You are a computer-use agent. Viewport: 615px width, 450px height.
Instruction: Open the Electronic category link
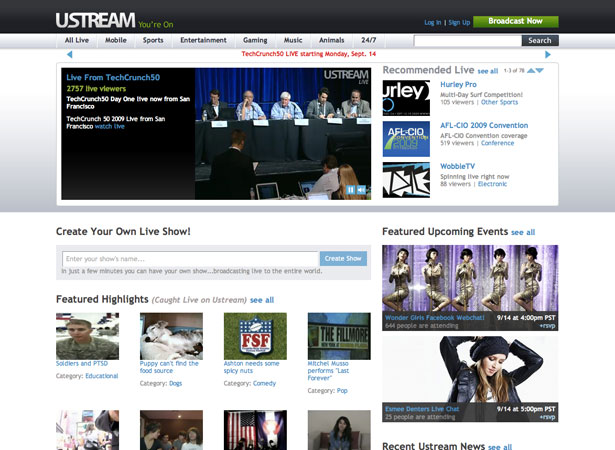[492, 184]
